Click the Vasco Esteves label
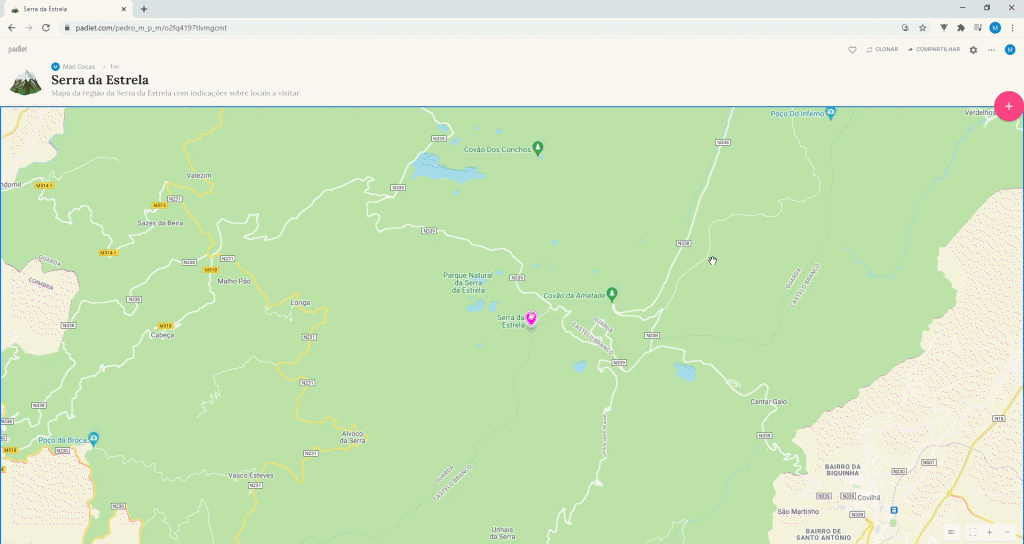The height and width of the screenshot is (544, 1024). [251, 475]
